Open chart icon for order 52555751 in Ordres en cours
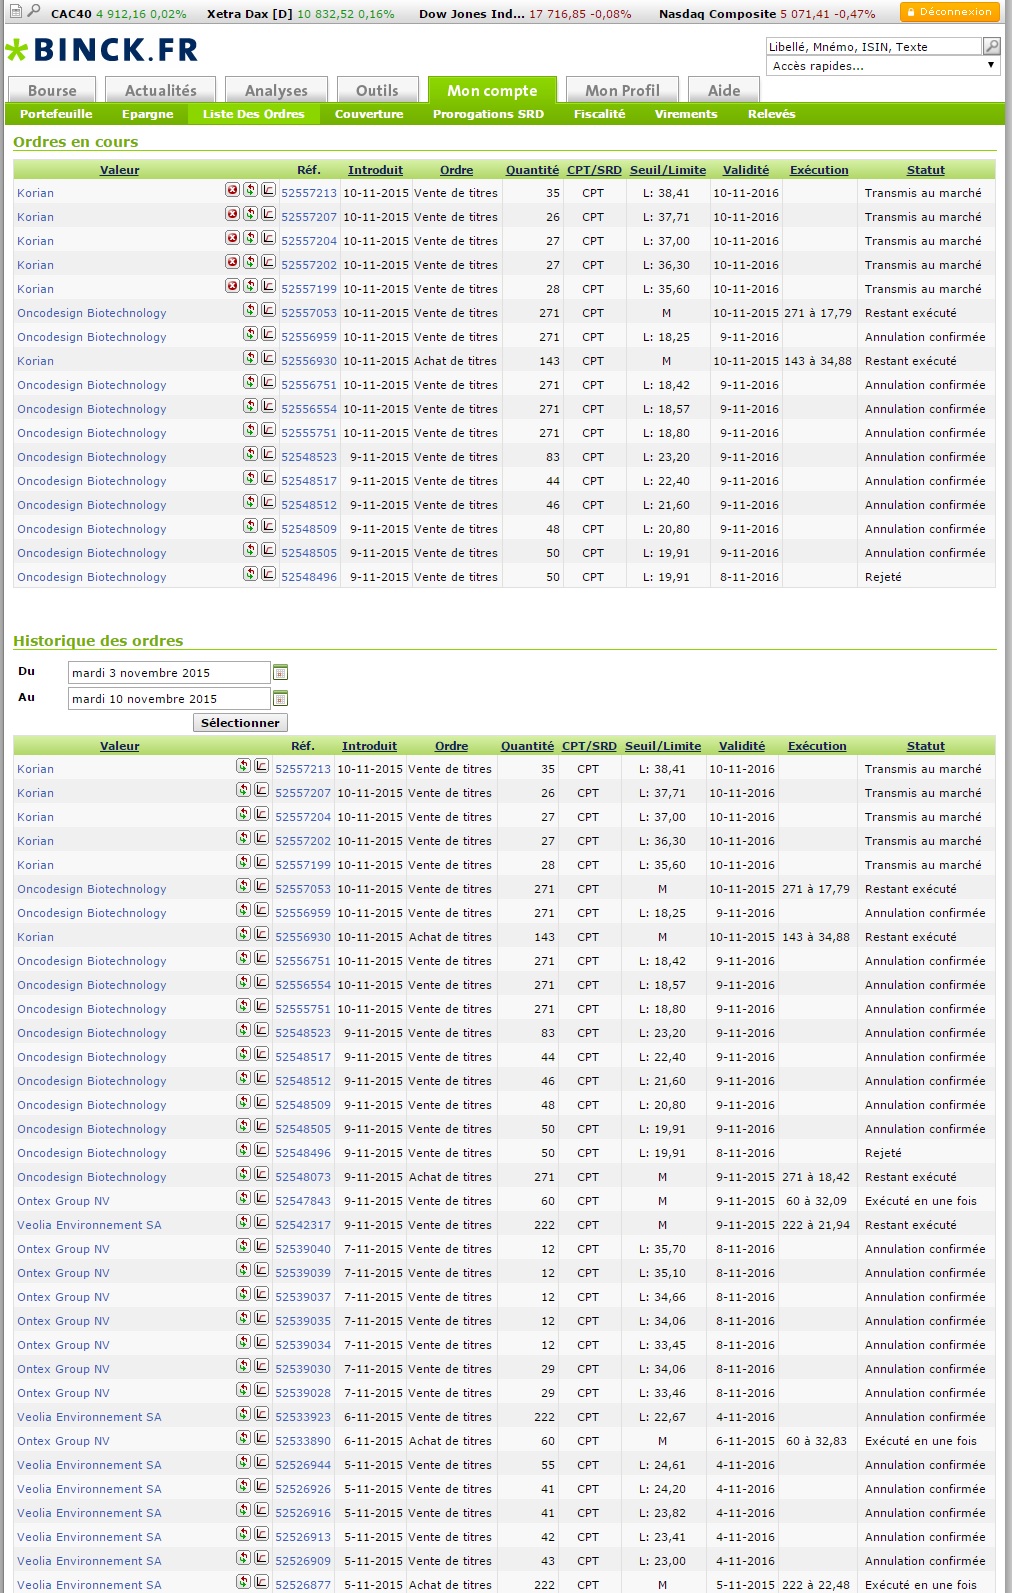 point(268,430)
